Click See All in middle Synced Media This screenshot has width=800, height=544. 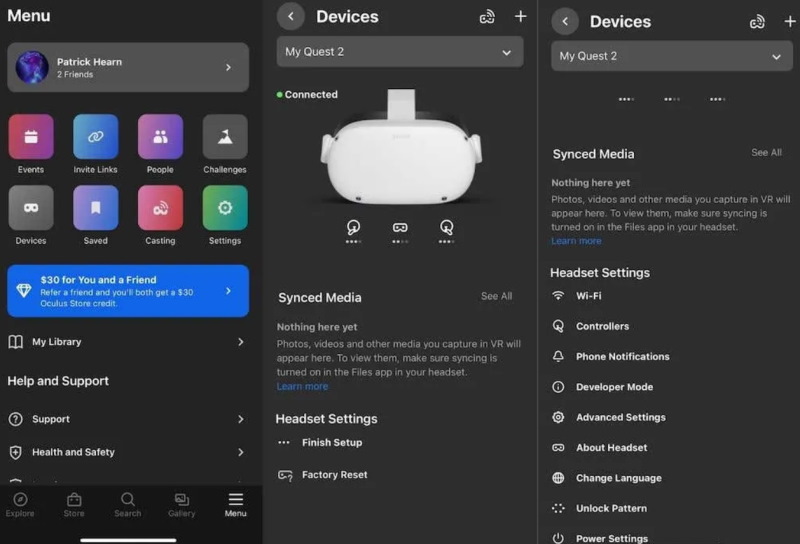[496, 296]
